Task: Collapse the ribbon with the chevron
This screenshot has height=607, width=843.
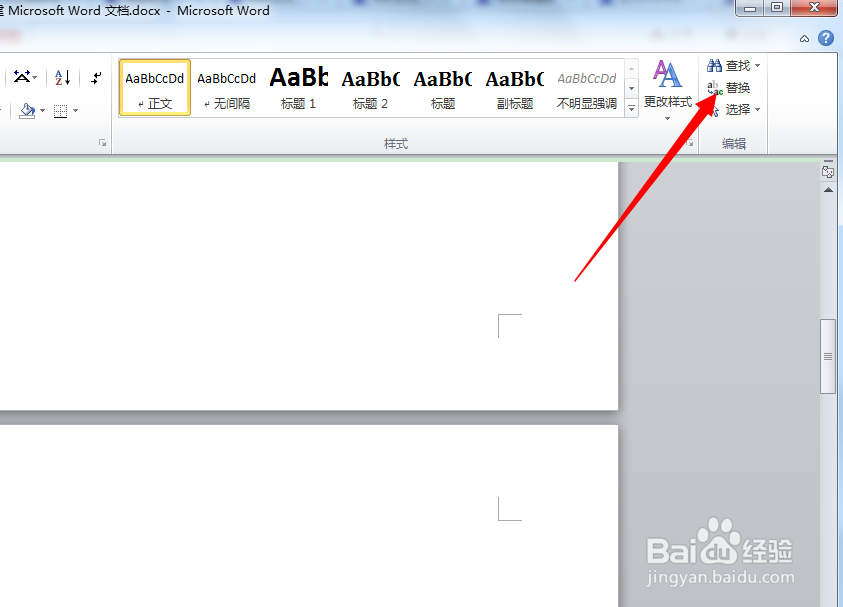Action: 803,38
